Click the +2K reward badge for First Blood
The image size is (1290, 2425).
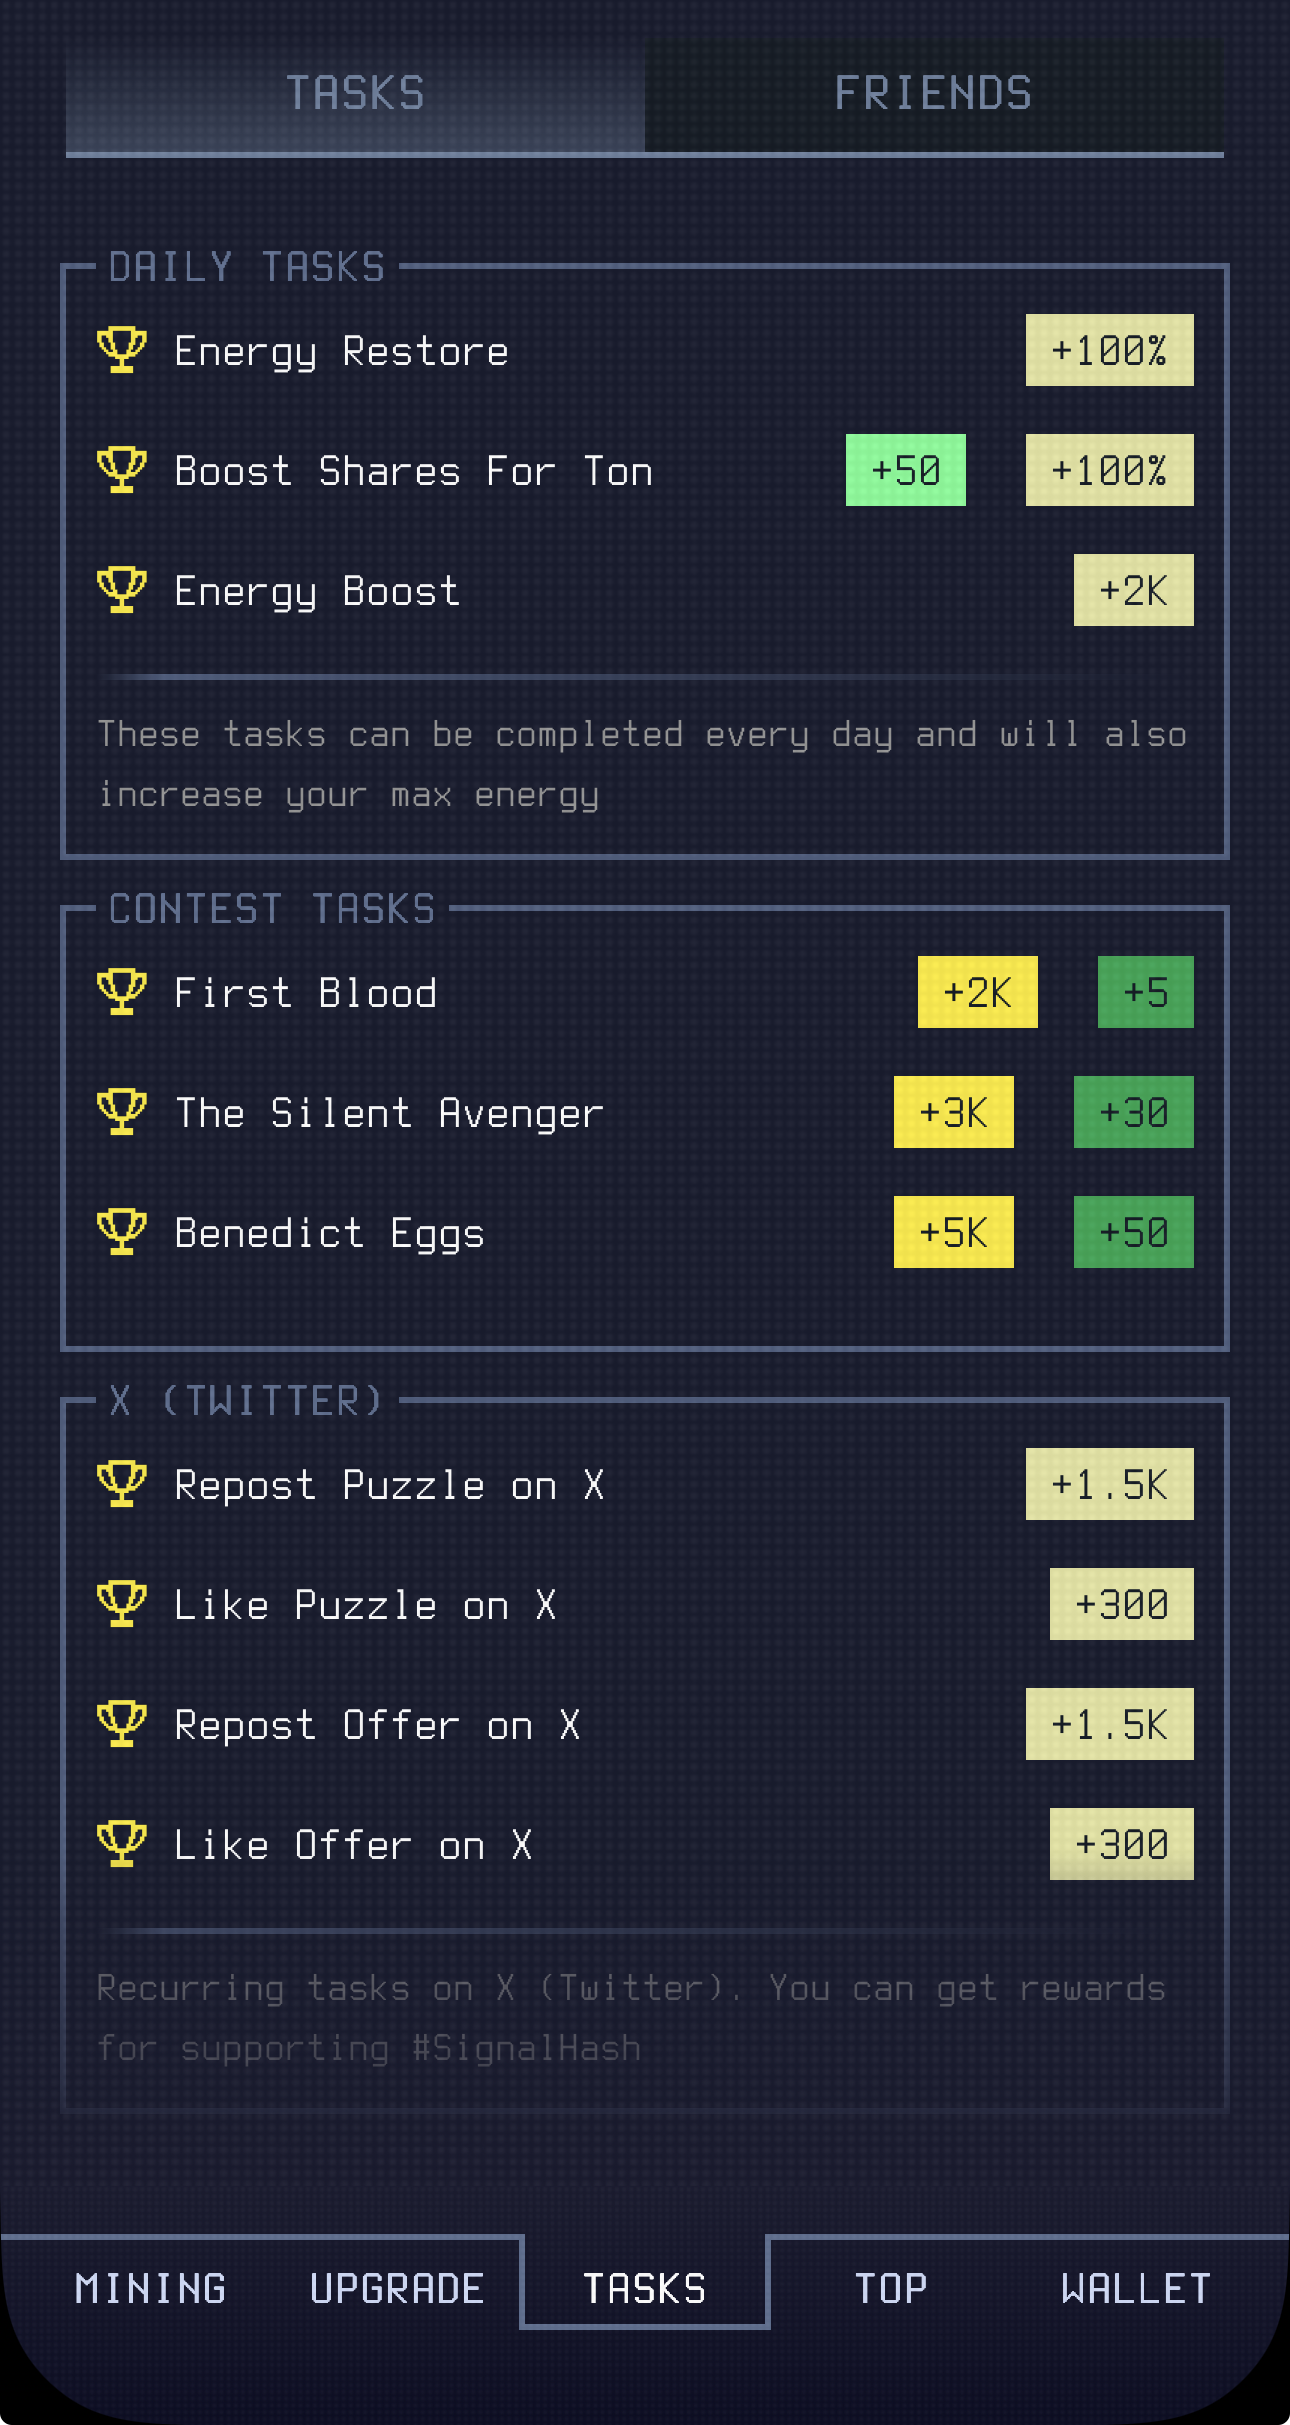coord(977,992)
